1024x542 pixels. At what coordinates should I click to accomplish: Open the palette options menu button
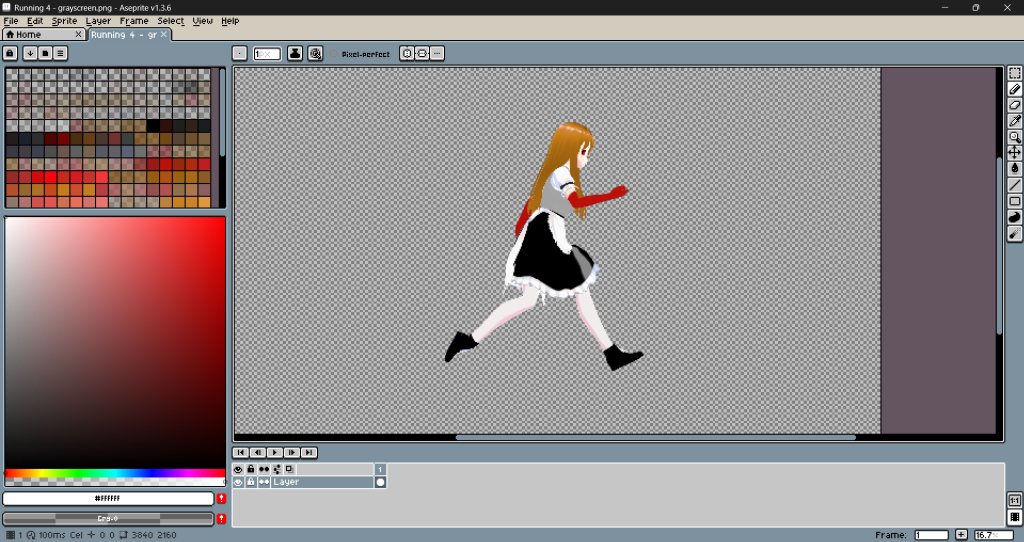click(61, 53)
